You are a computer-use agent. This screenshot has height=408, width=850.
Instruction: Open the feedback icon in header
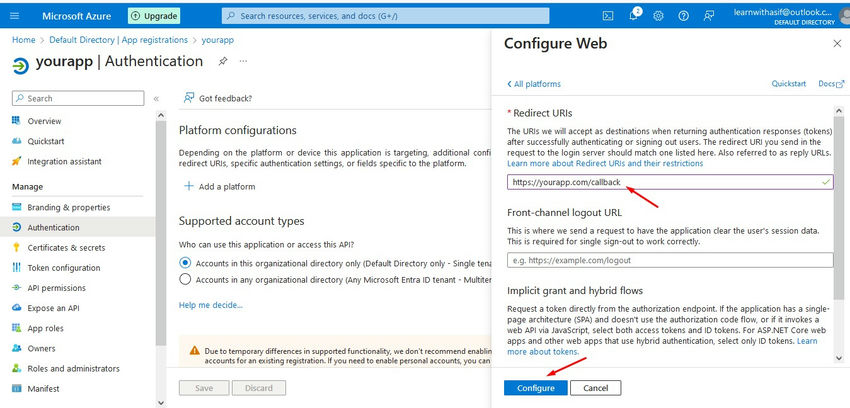pyautogui.click(x=709, y=16)
